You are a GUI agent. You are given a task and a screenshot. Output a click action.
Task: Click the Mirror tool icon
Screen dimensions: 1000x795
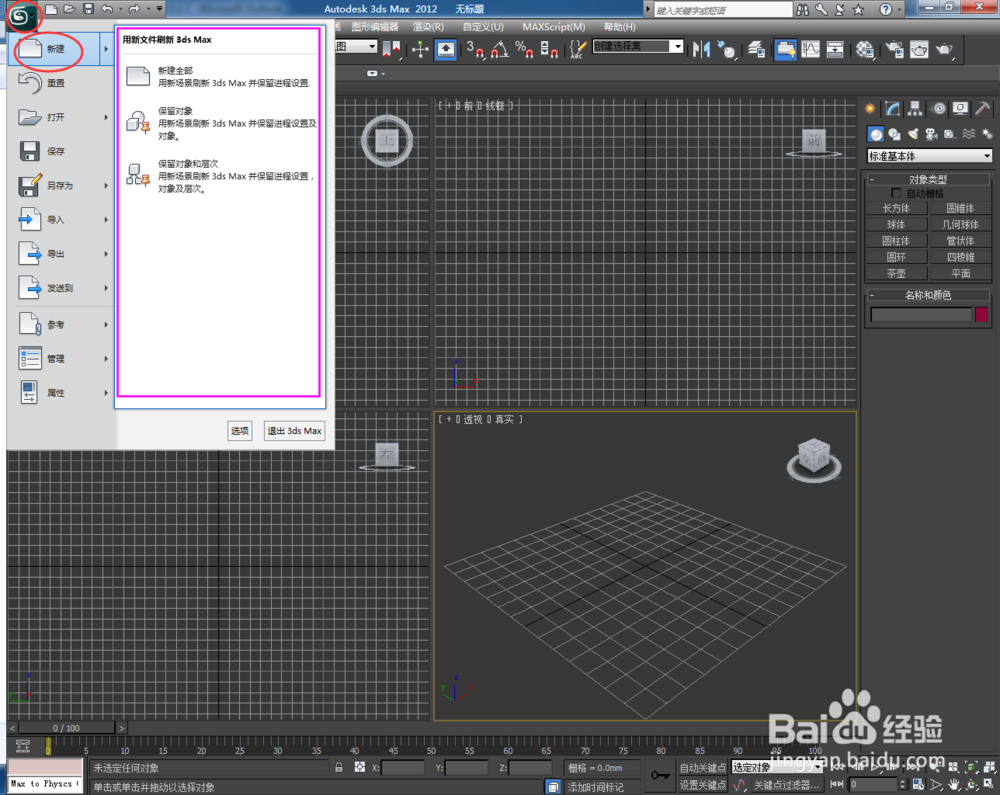tap(701, 49)
